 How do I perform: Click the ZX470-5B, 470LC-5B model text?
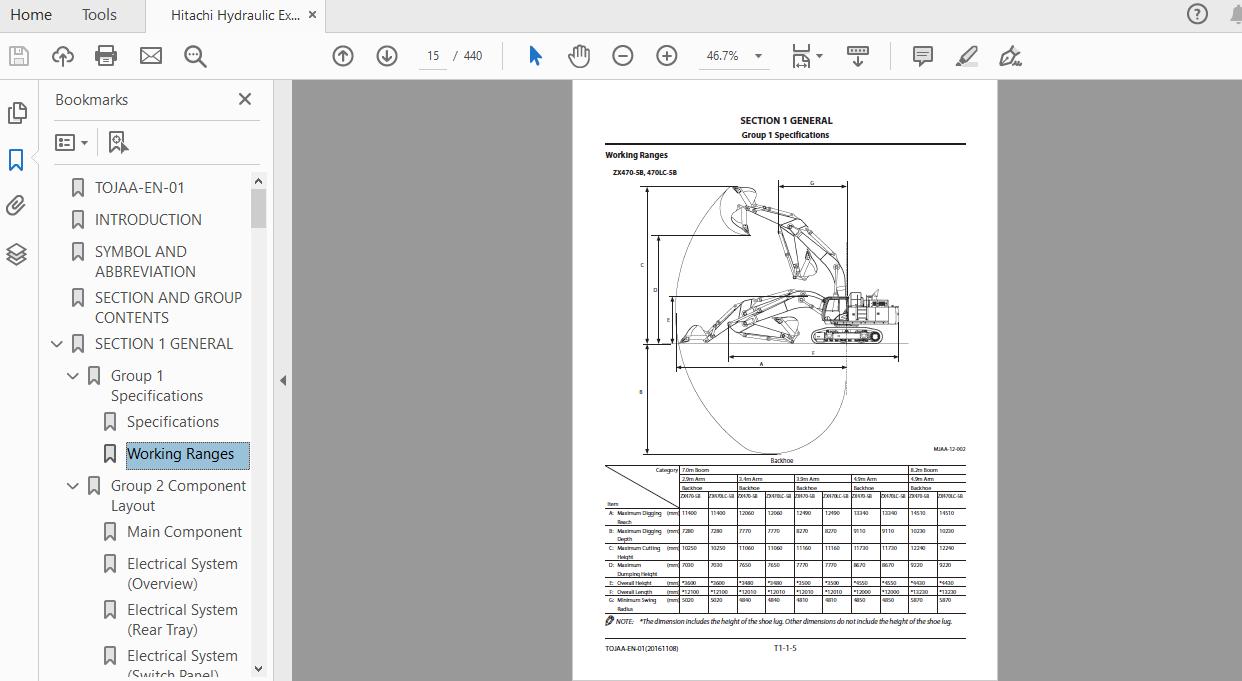[x=645, y=173]
